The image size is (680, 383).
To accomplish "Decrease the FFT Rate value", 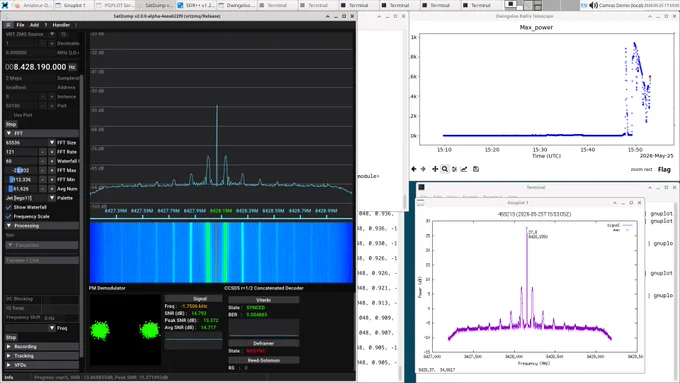I will tap(42, 152).
